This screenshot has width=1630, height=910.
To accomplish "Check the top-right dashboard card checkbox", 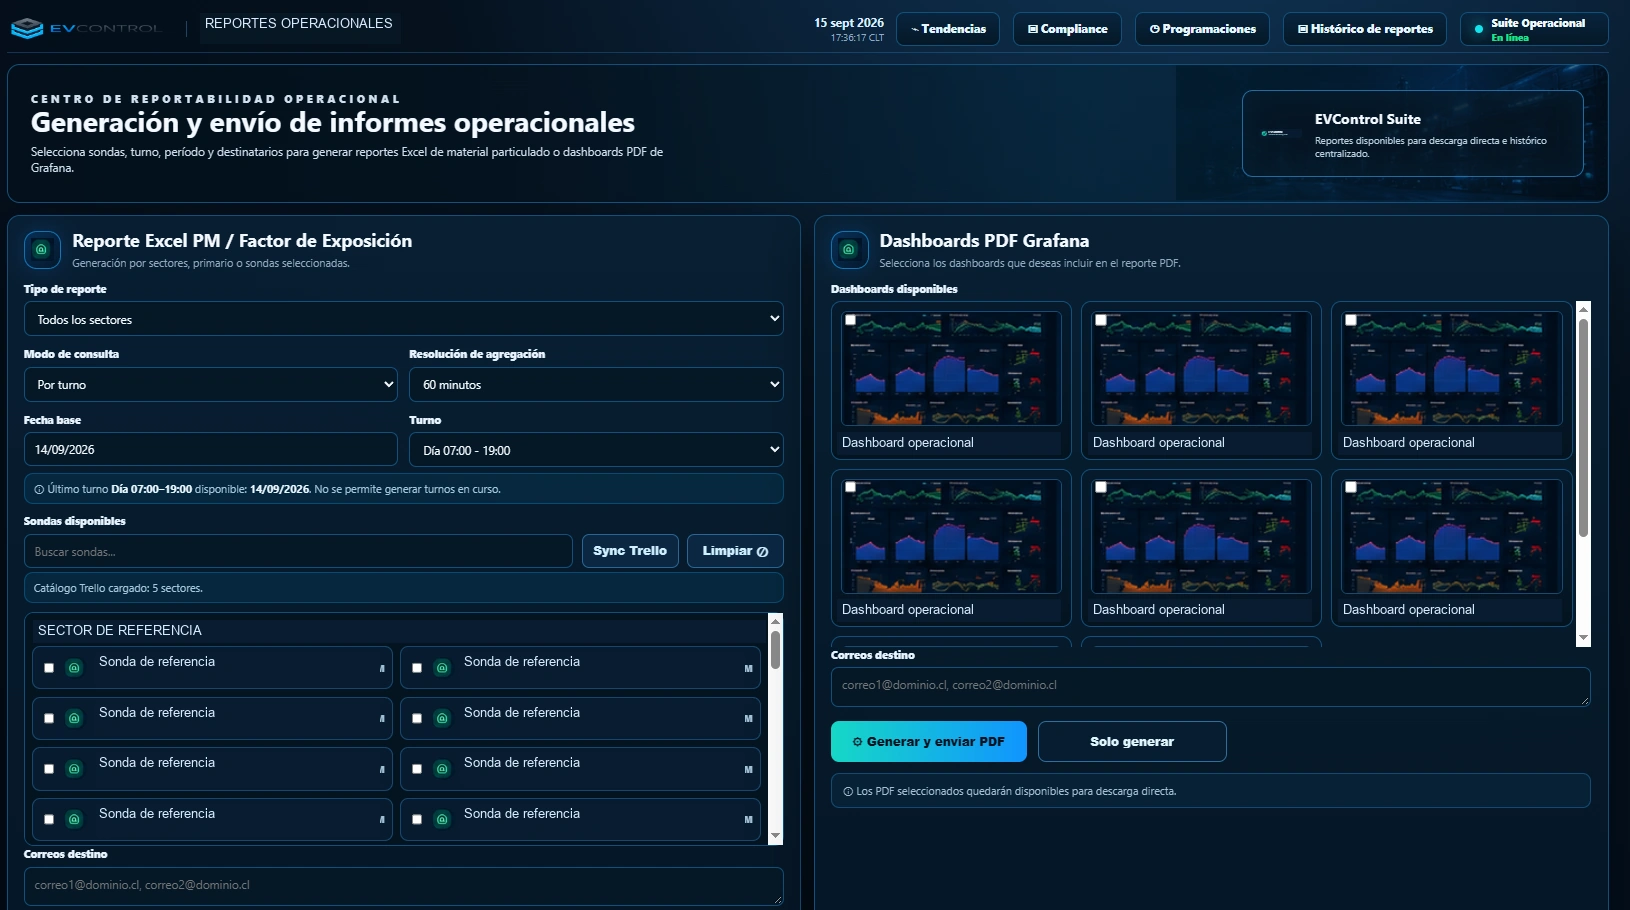I will point(1350,320).
